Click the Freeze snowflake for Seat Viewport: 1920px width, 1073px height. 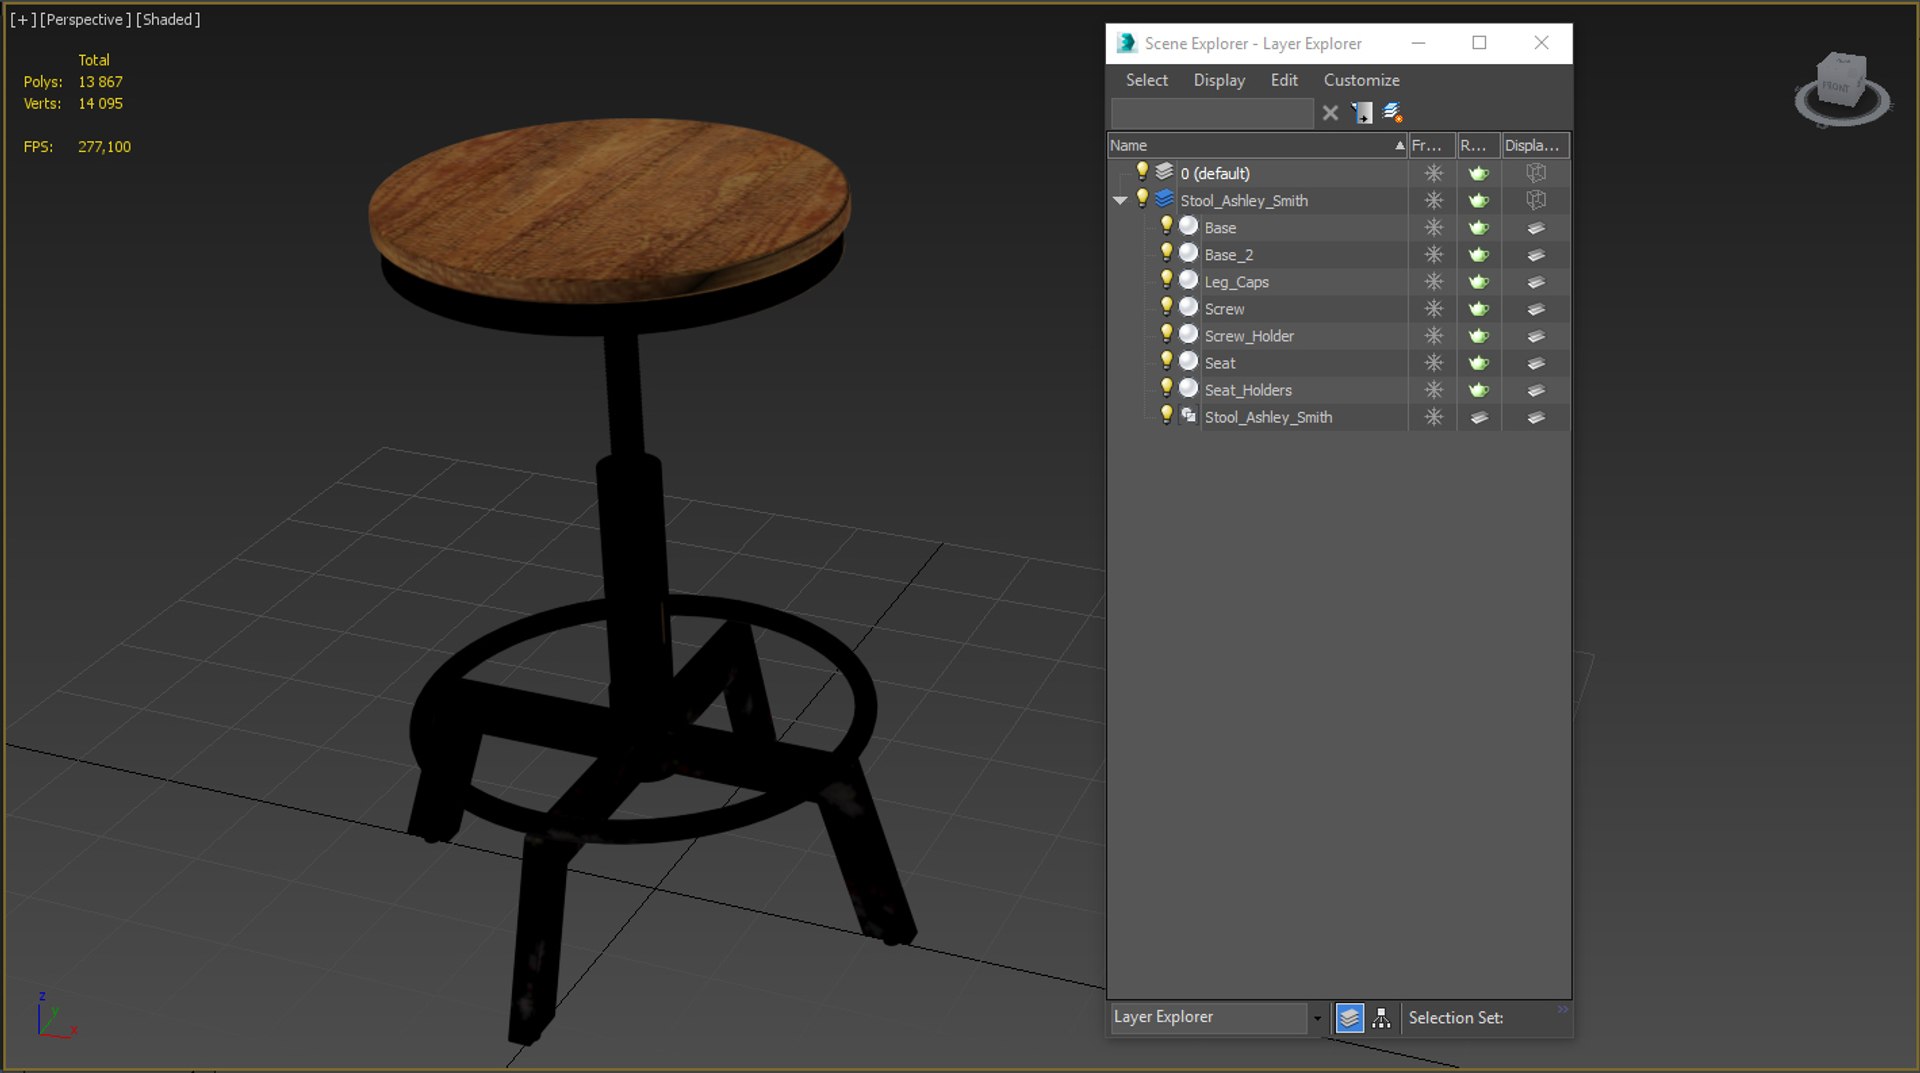[x=1433, y=363]
